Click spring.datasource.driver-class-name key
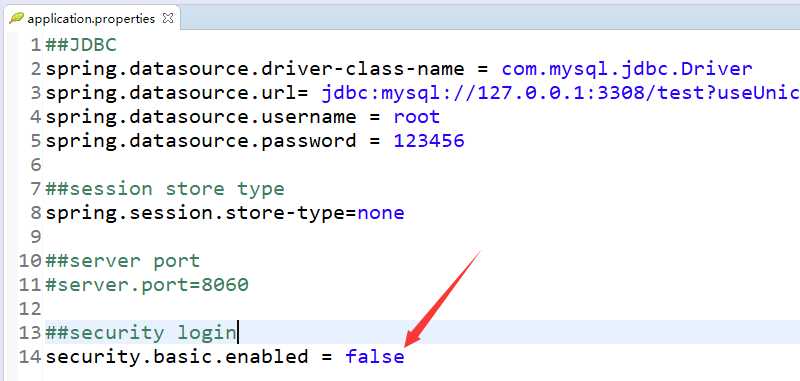This screenshot has width=800, height=381. [x=255, y=69]
